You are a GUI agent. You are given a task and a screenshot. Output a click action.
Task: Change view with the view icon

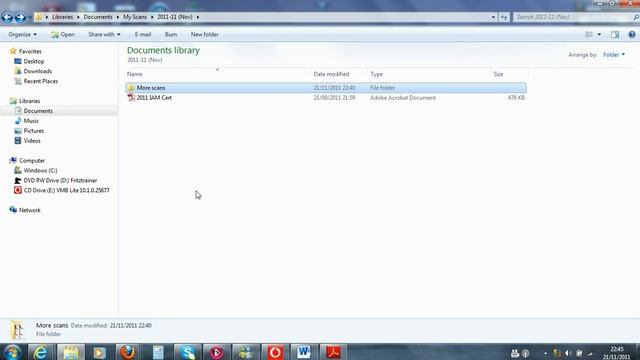coord(589,35)
